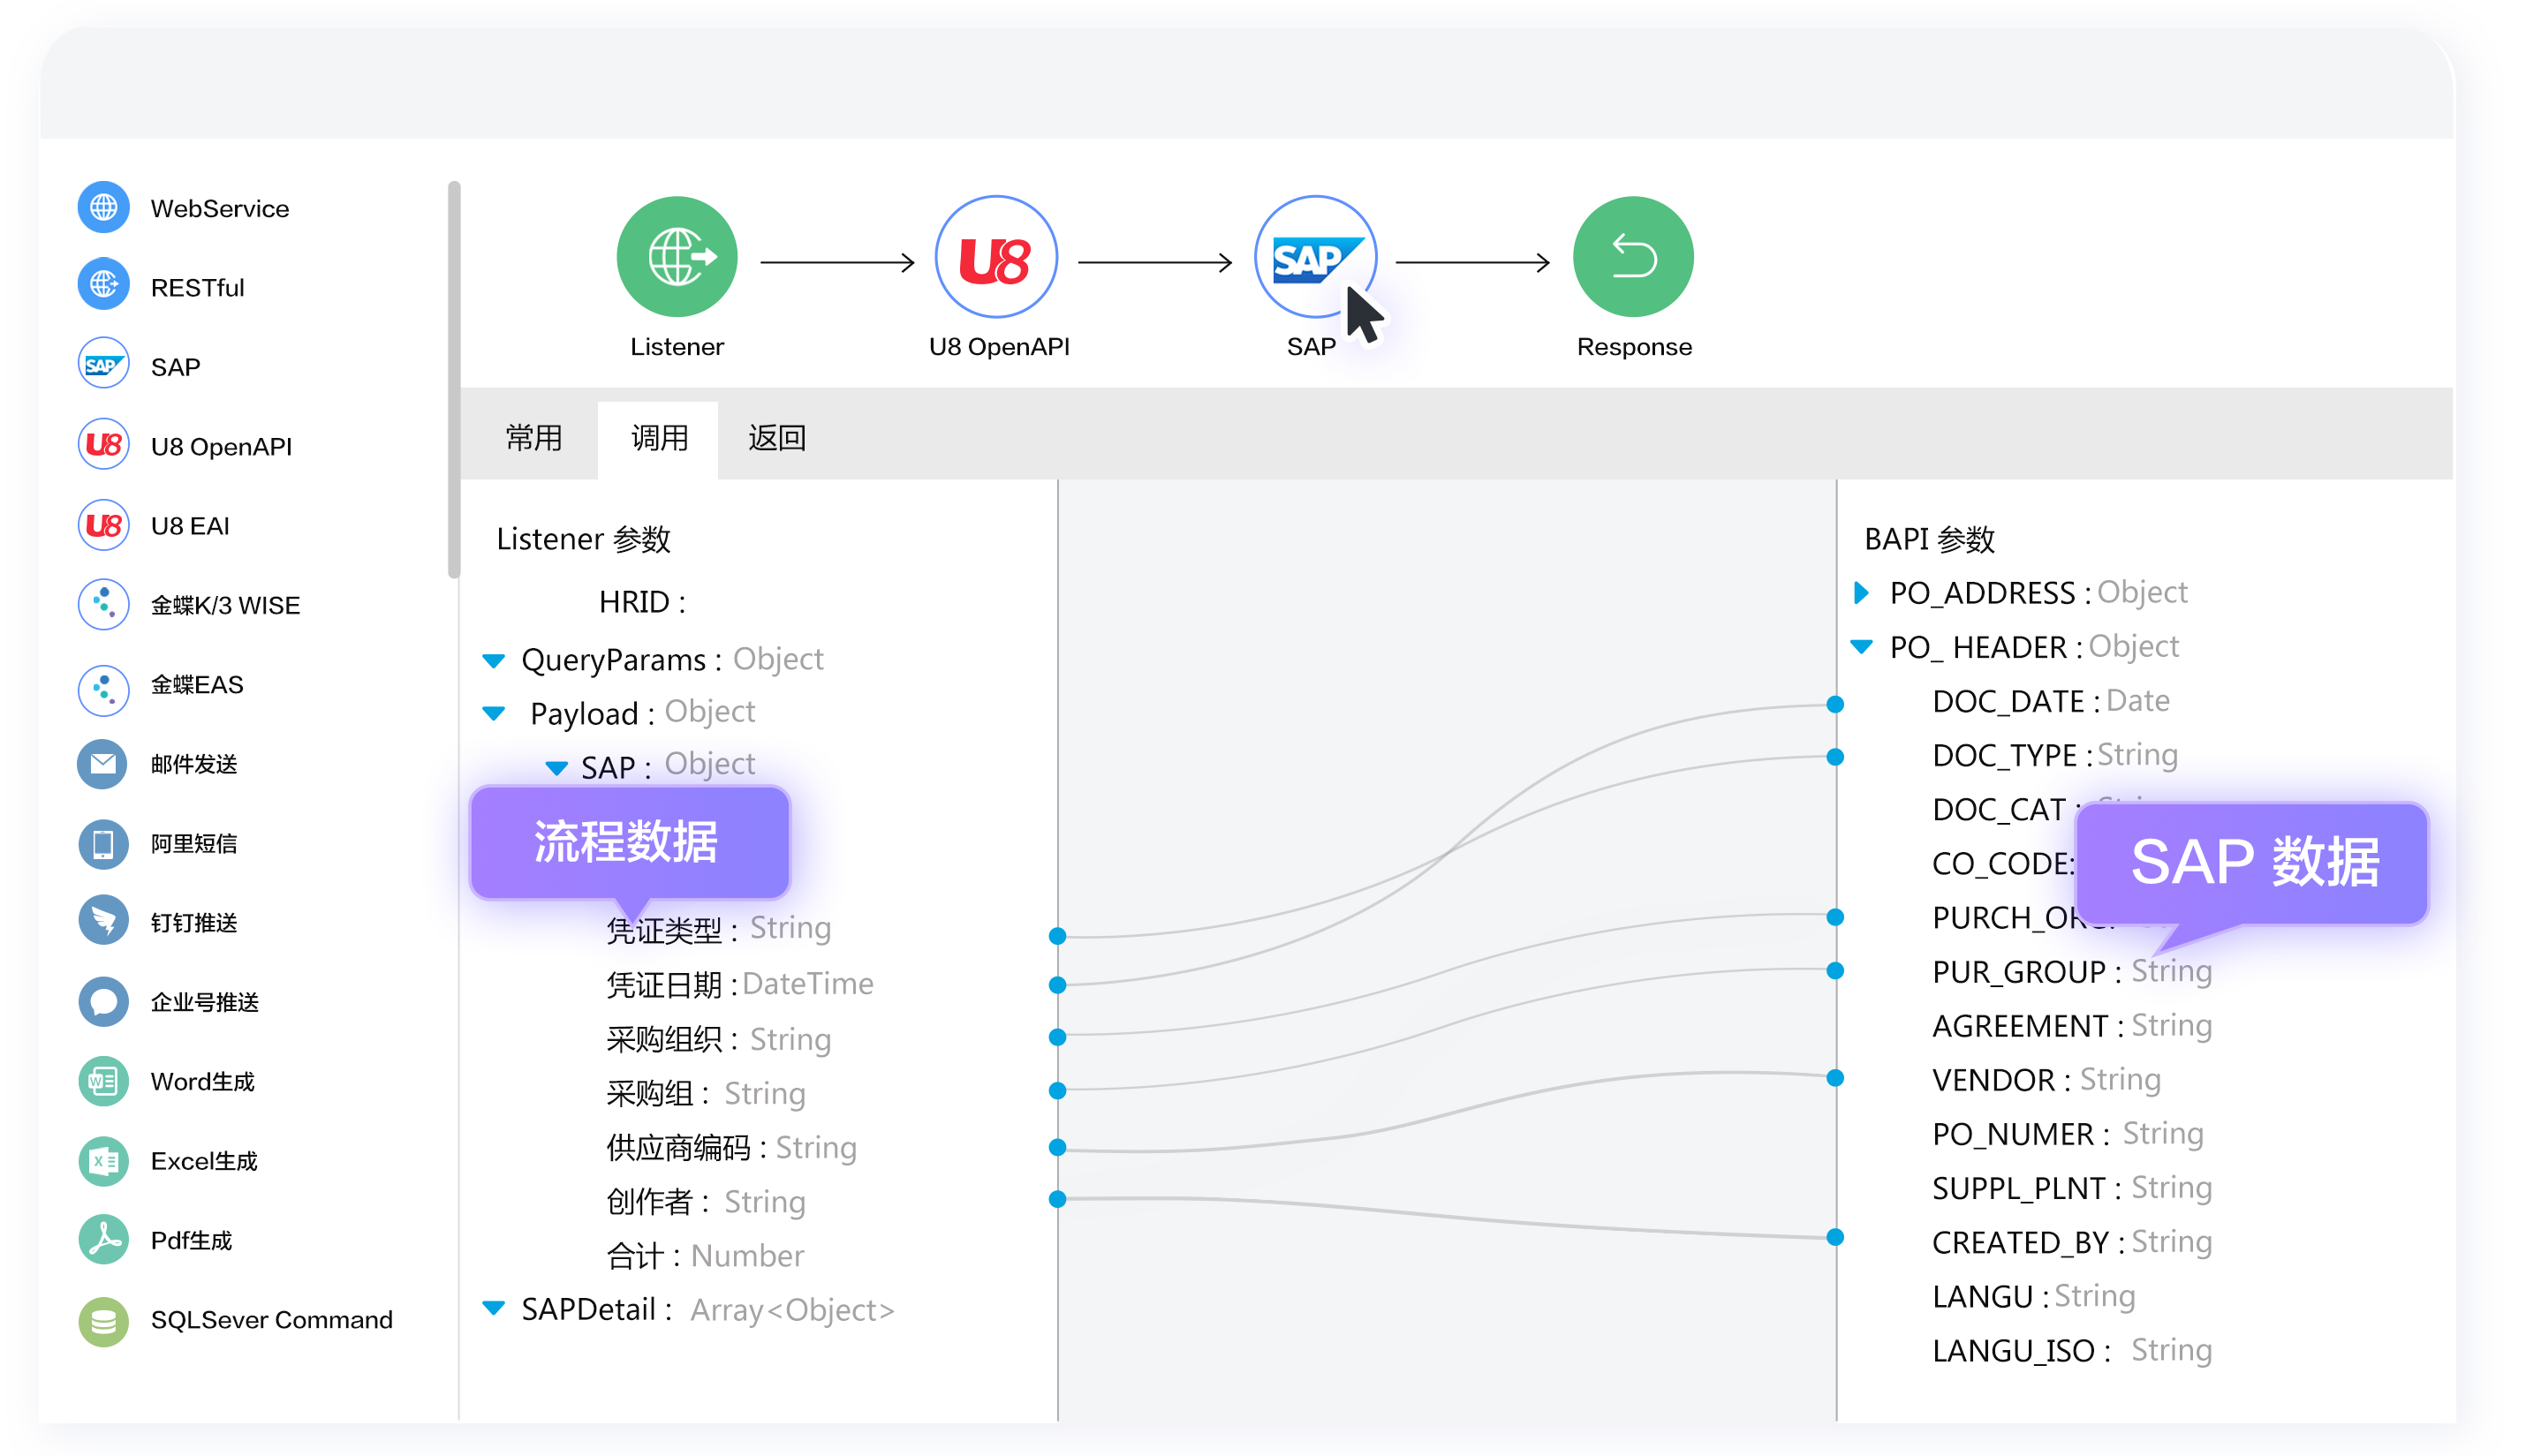Click the mapping dot next to 采购组织
This screenshot has width=2526, height=1456.
(x=1057, y=1037)
